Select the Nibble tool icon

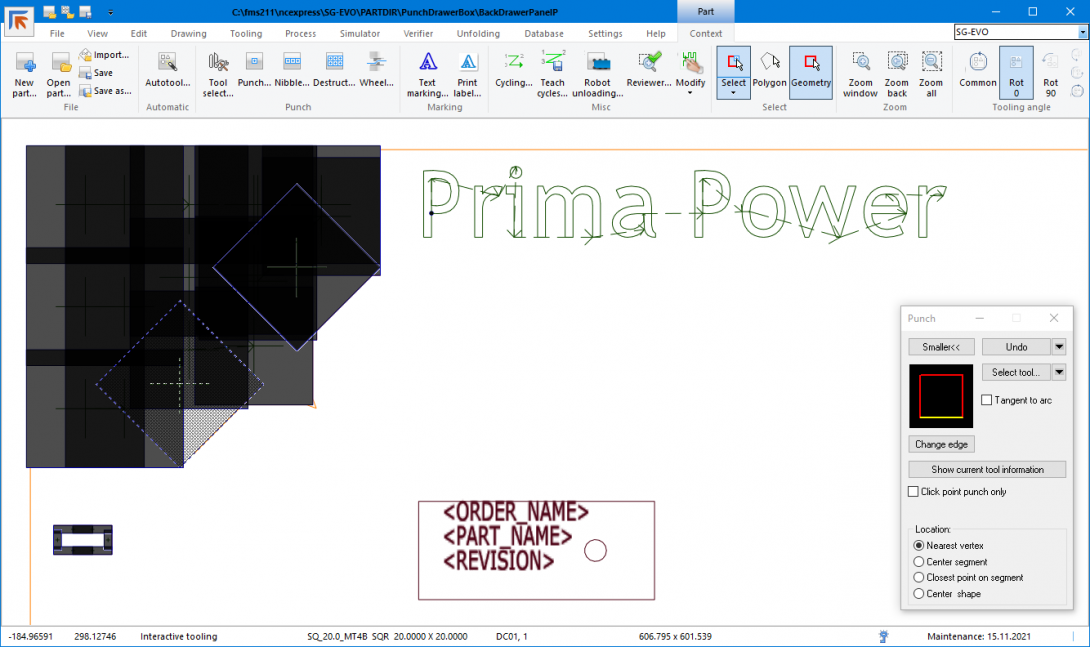[x=291, y=63]
